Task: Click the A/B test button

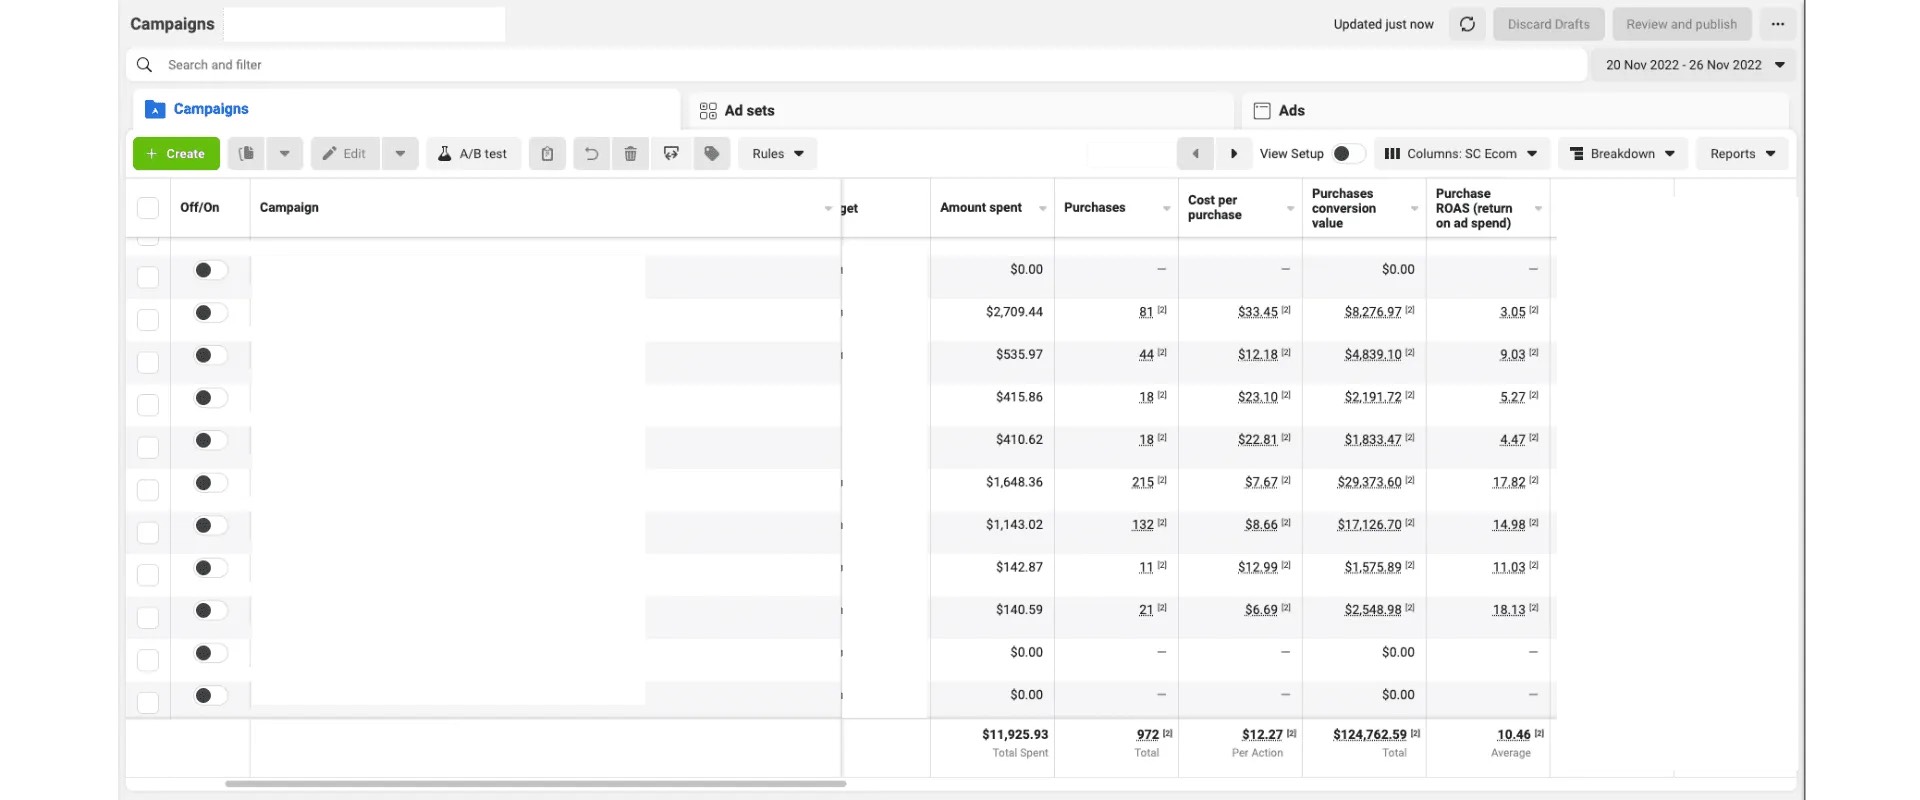Action: pyautogui.click(x=473, y=154)
